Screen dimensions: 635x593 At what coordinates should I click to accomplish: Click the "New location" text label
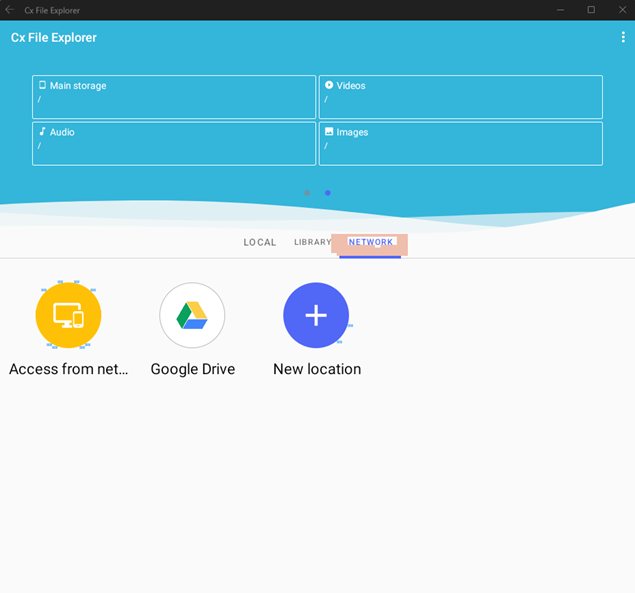(x=317, y=369)
